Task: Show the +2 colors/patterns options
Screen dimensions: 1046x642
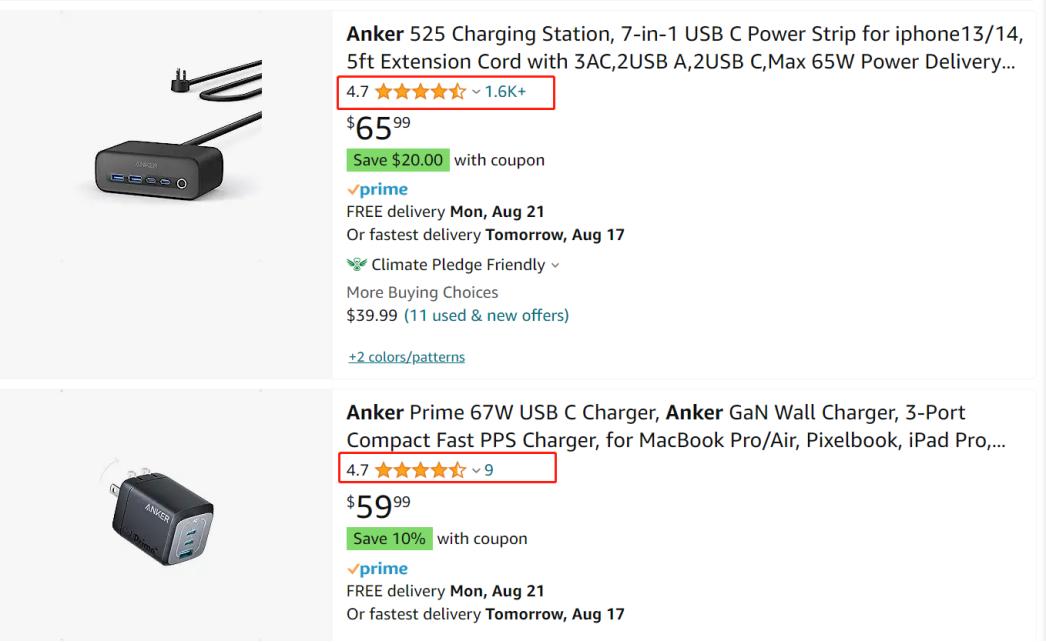Action: (x=406, y=357)
